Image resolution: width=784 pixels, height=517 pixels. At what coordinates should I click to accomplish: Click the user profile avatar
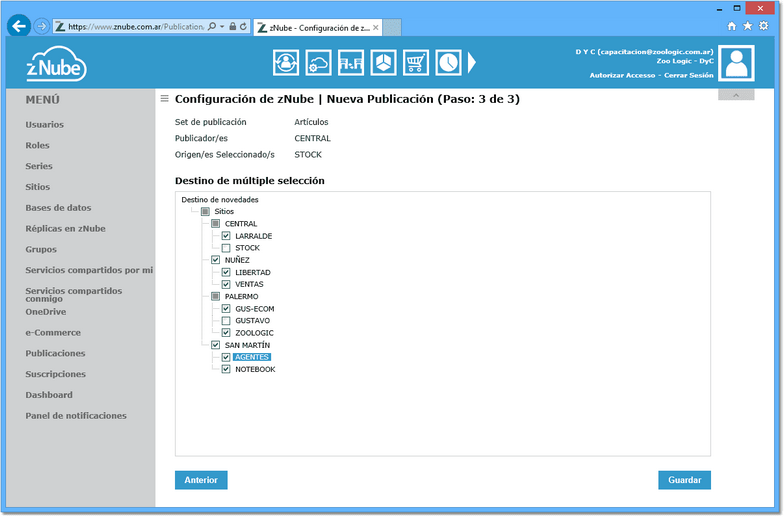(x=736, y=63)
